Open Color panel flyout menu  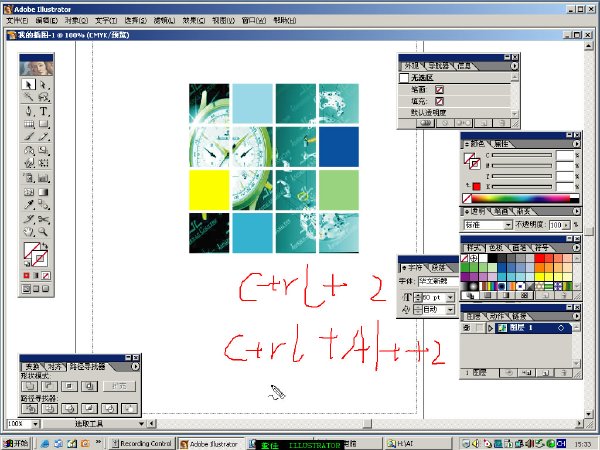pyautogui.click(x=576, y=144)
